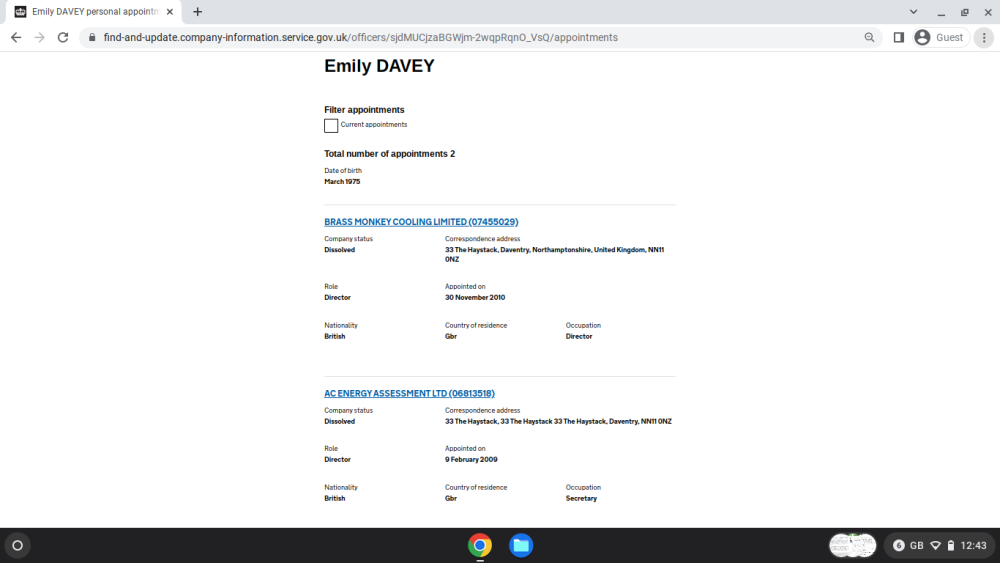Go back to previous page
The image size is (1000, 563).
pos(16,38)
